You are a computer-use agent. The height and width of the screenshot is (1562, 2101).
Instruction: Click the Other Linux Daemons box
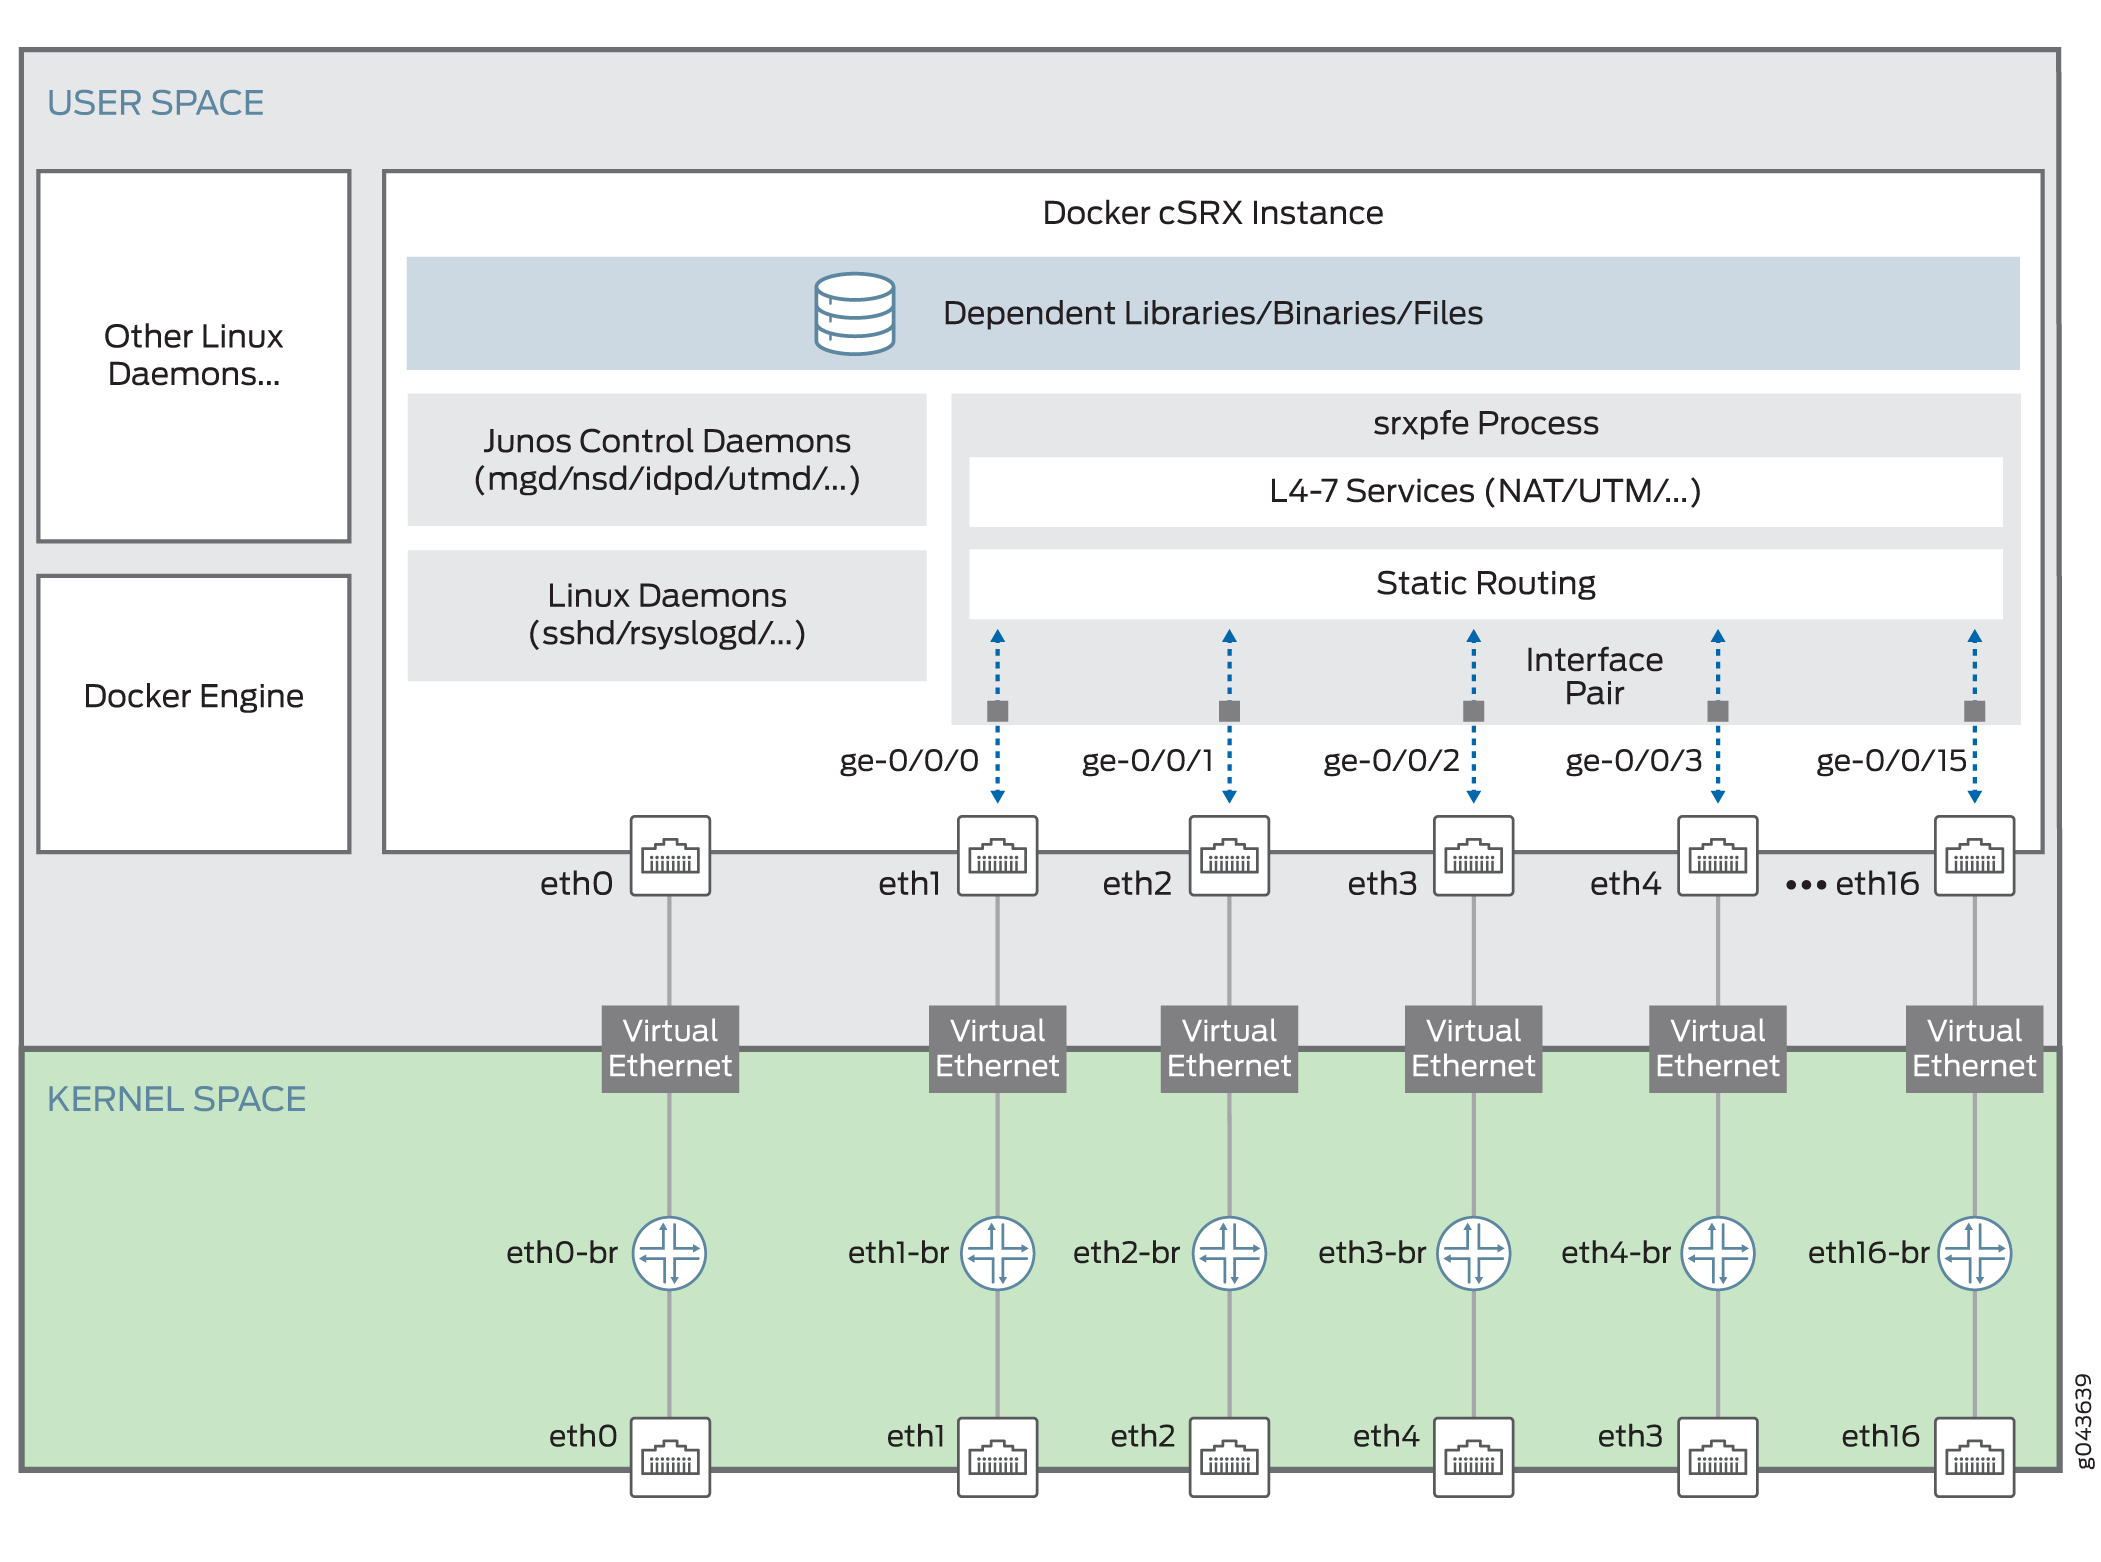[194, 356]
